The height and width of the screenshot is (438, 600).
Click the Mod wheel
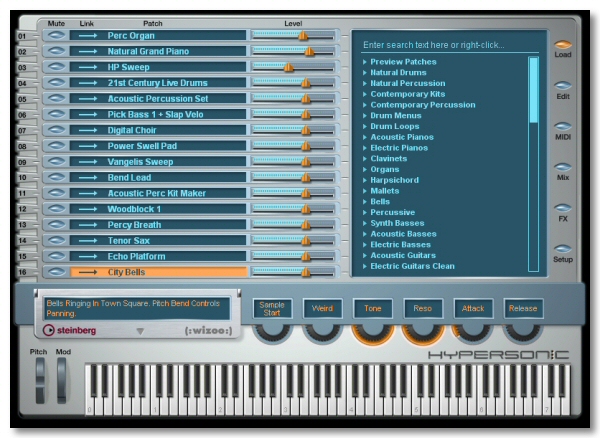coord(62,381)
